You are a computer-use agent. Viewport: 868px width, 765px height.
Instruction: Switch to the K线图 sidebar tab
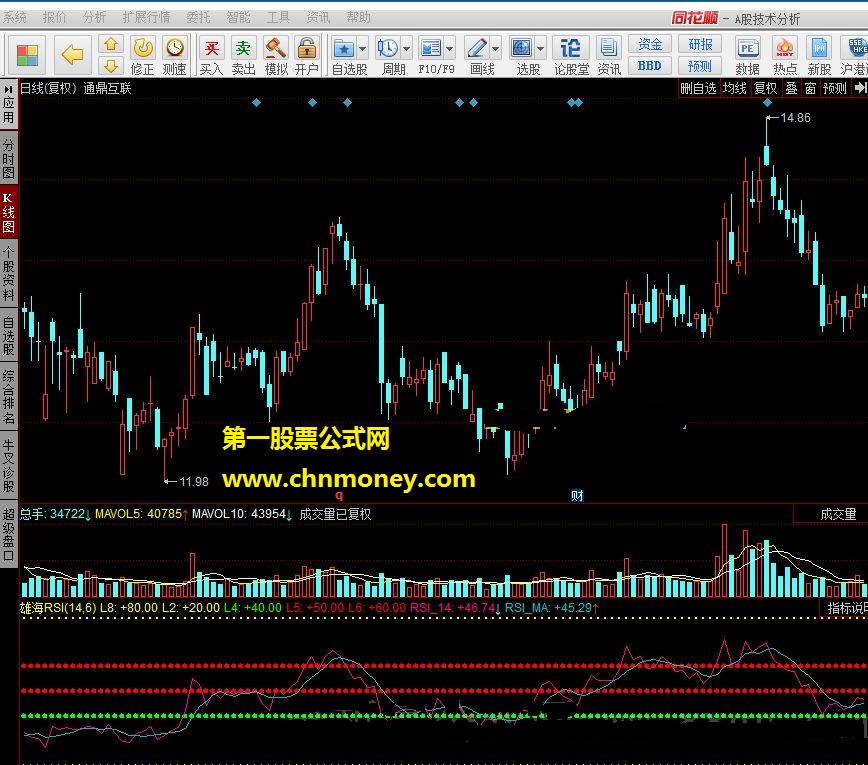(8, 212)
